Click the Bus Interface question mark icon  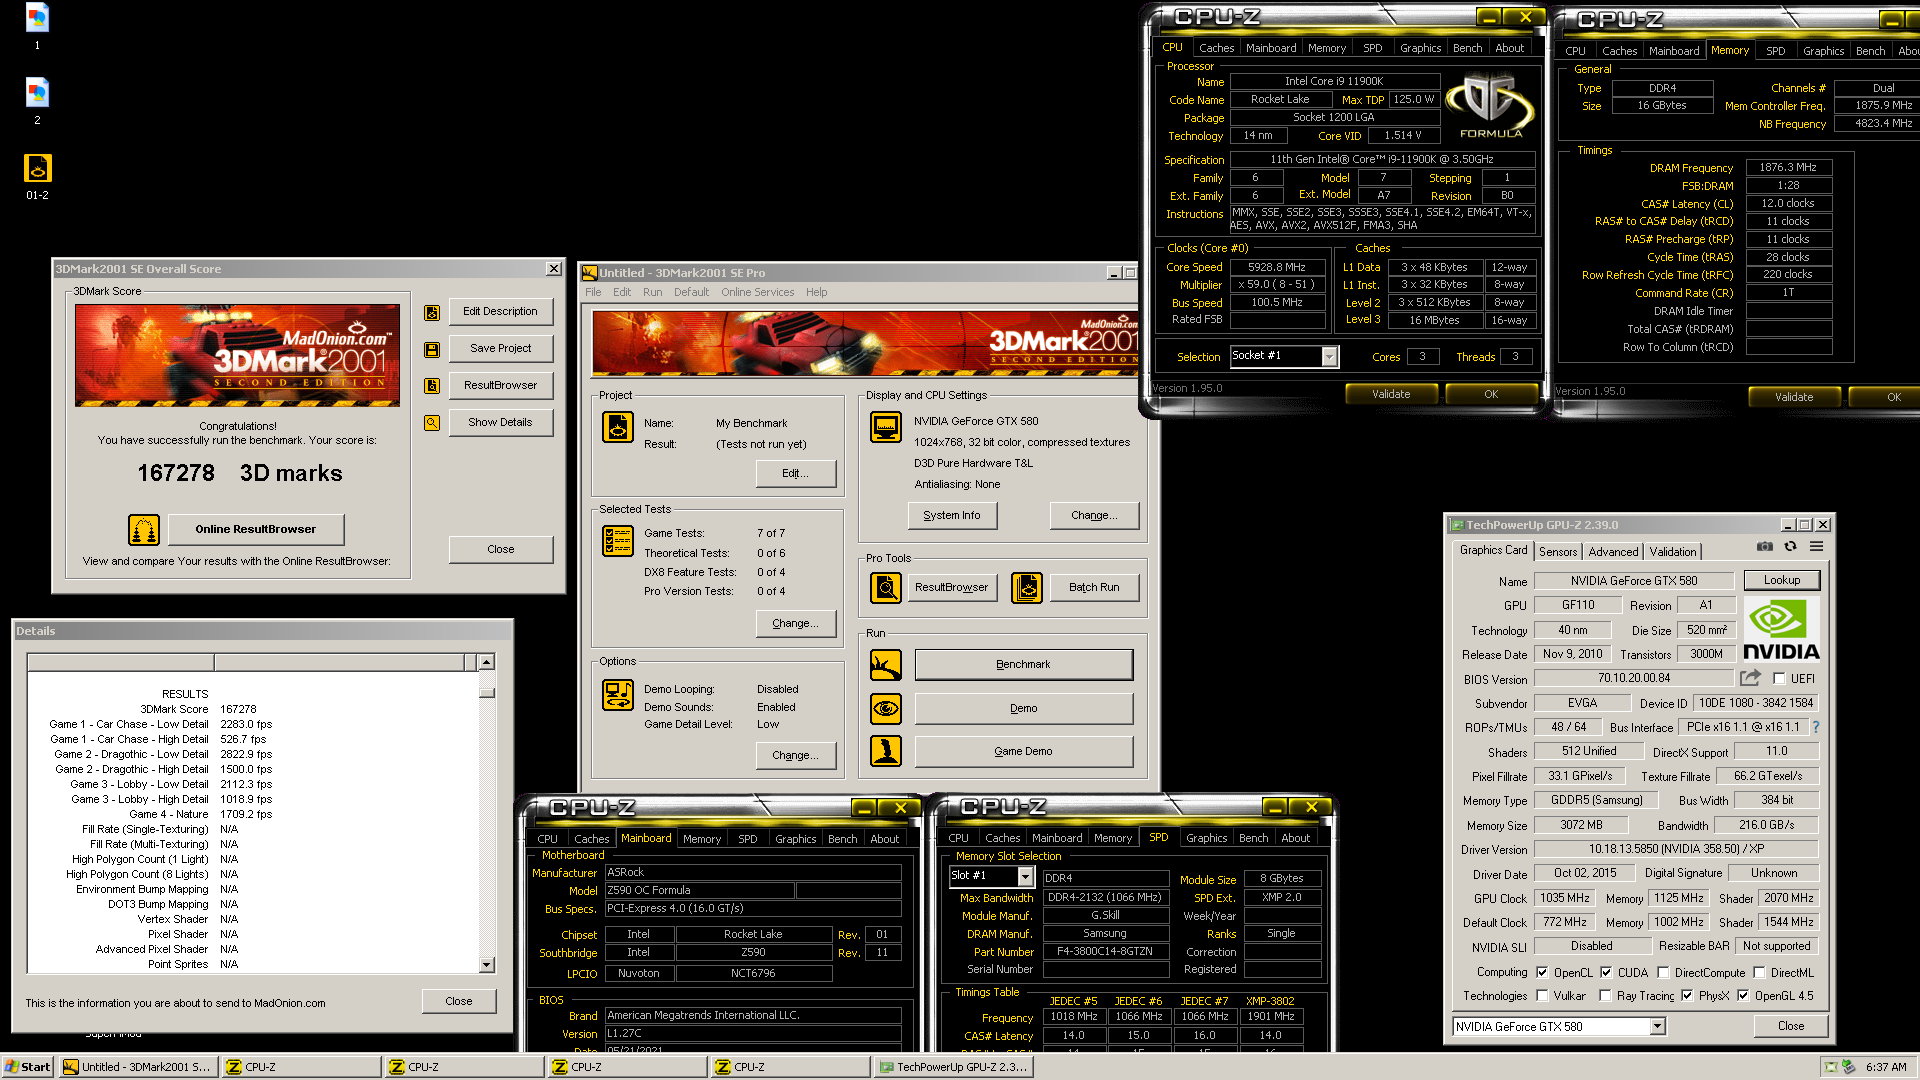click(x=1816, y=727)
